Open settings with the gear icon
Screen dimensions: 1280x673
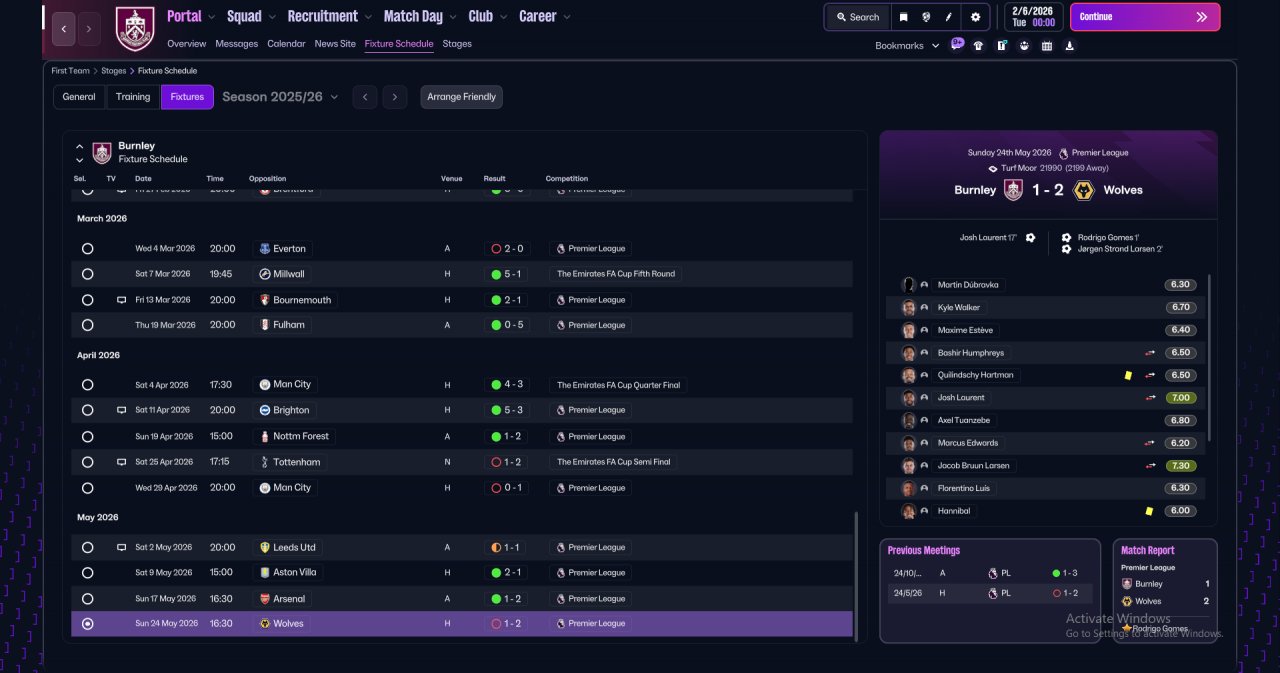point(975,17)
